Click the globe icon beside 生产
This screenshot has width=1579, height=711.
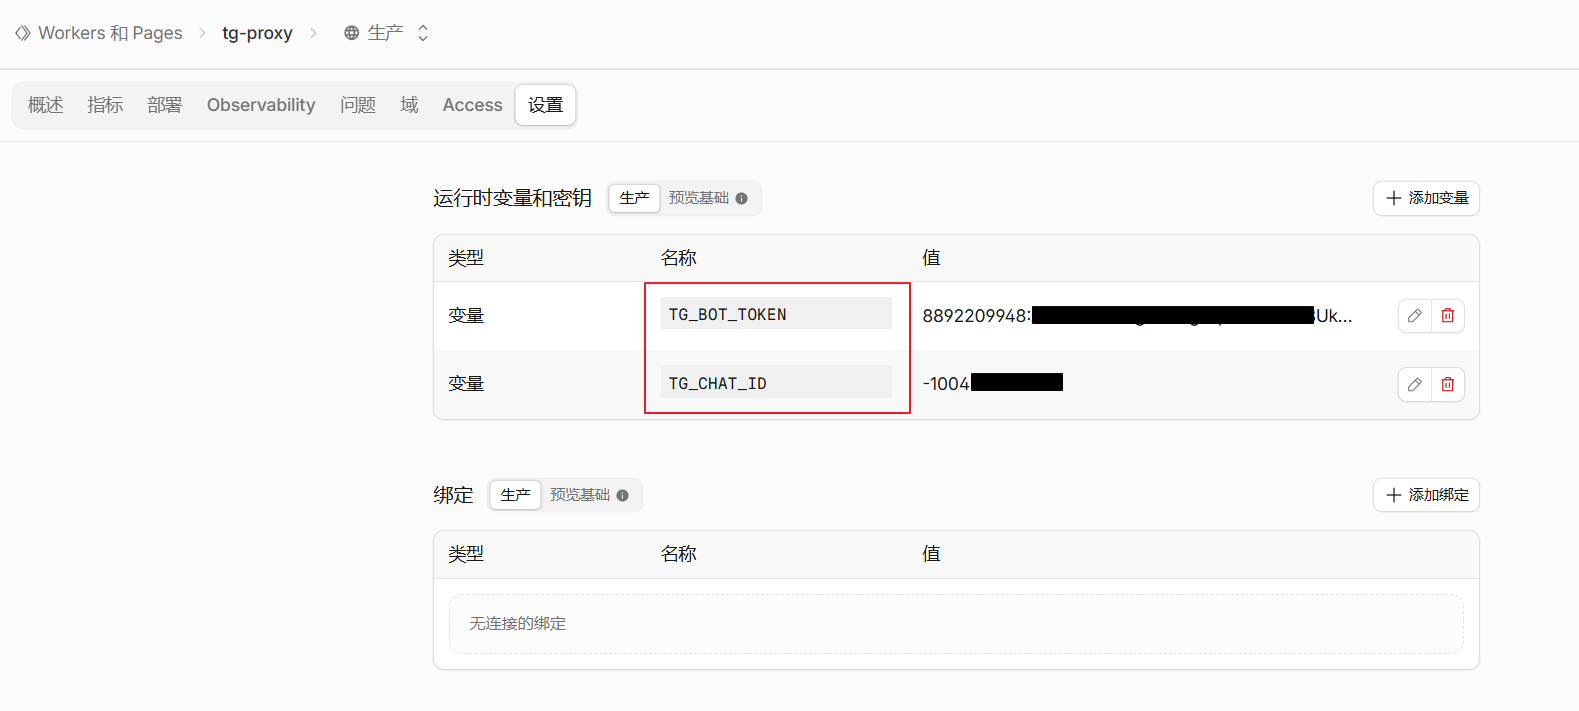pos(351,33)
